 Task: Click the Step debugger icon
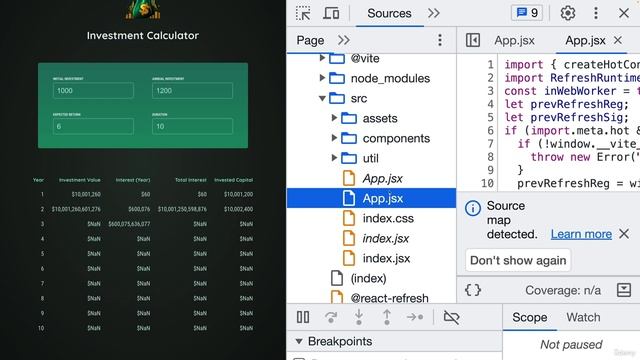click(x=415, y=317)
